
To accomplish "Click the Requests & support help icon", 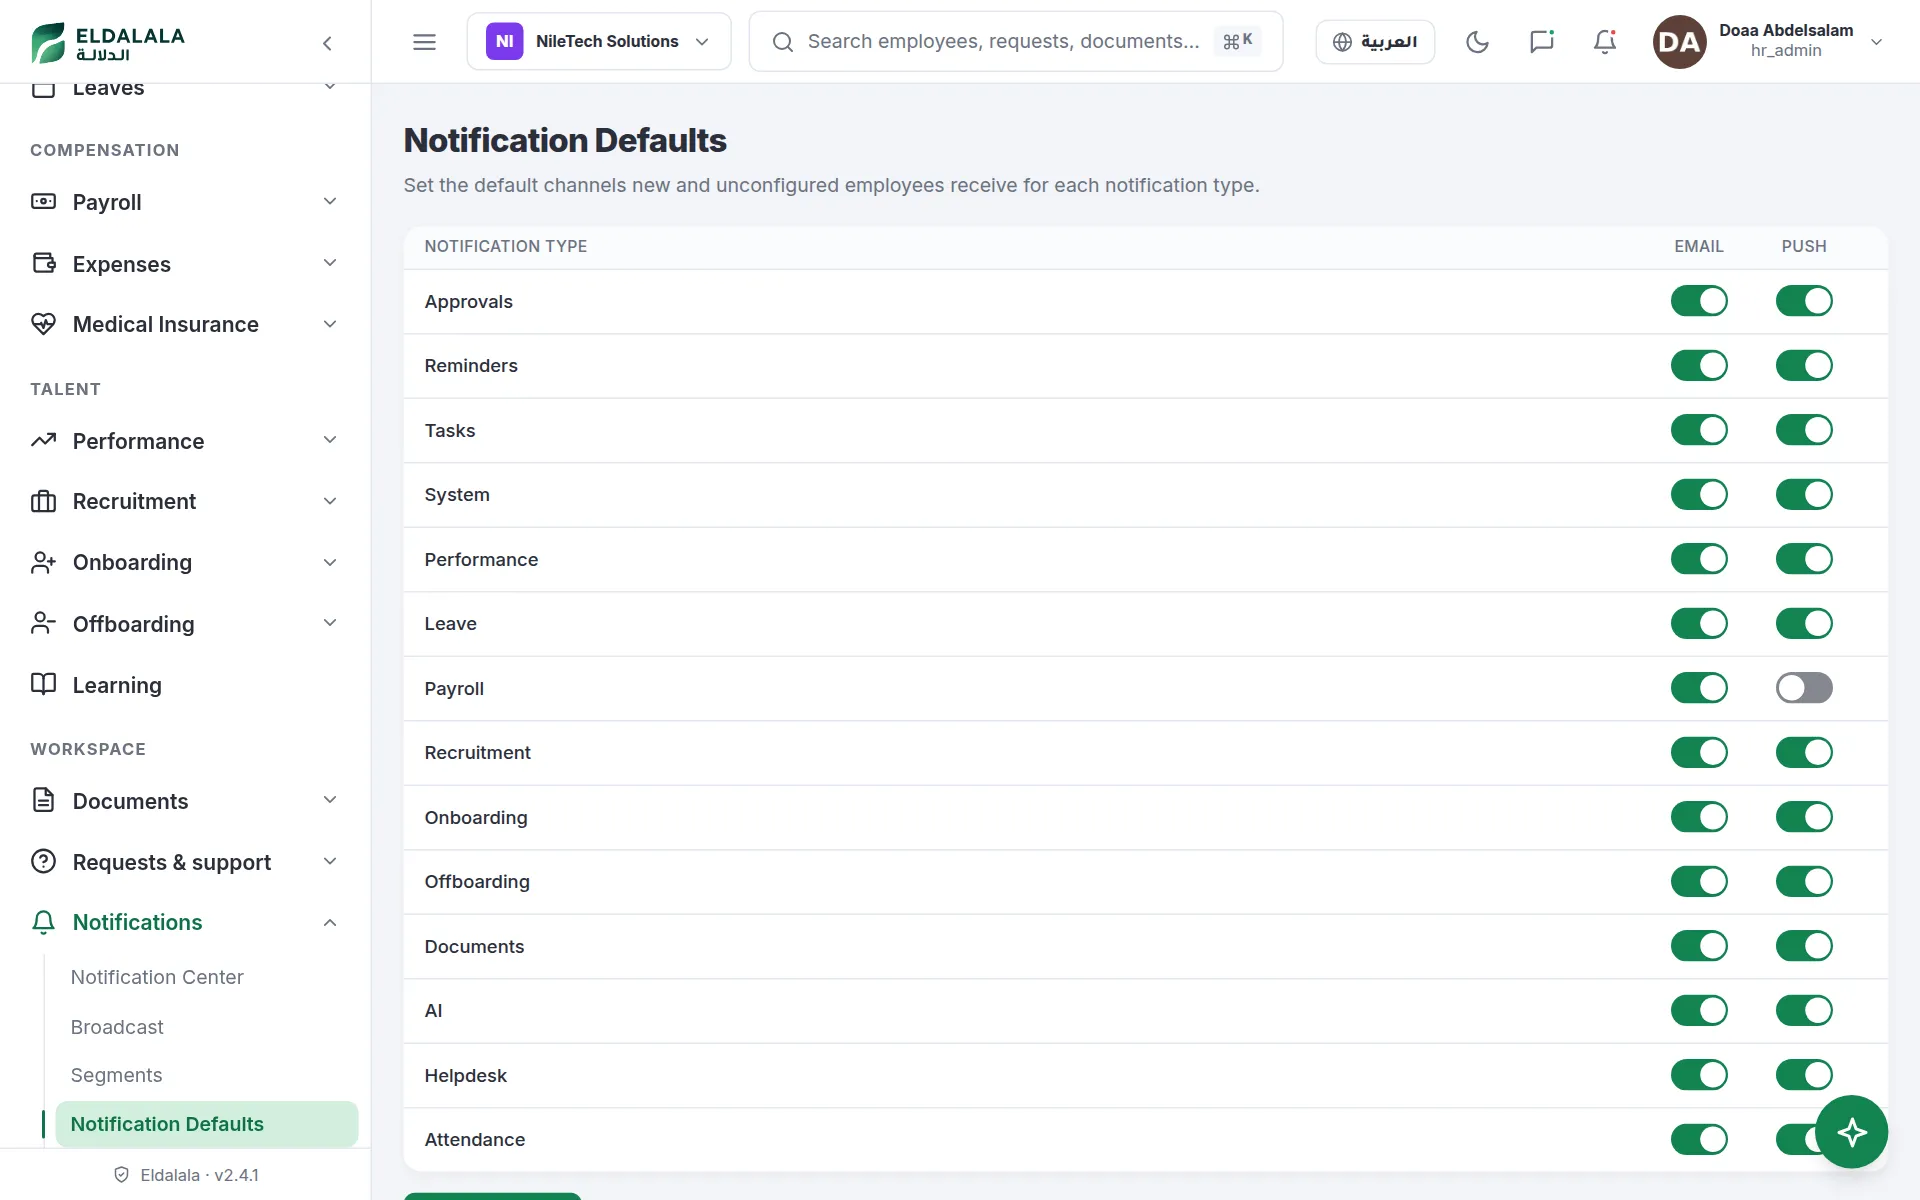I will point(43,861).
